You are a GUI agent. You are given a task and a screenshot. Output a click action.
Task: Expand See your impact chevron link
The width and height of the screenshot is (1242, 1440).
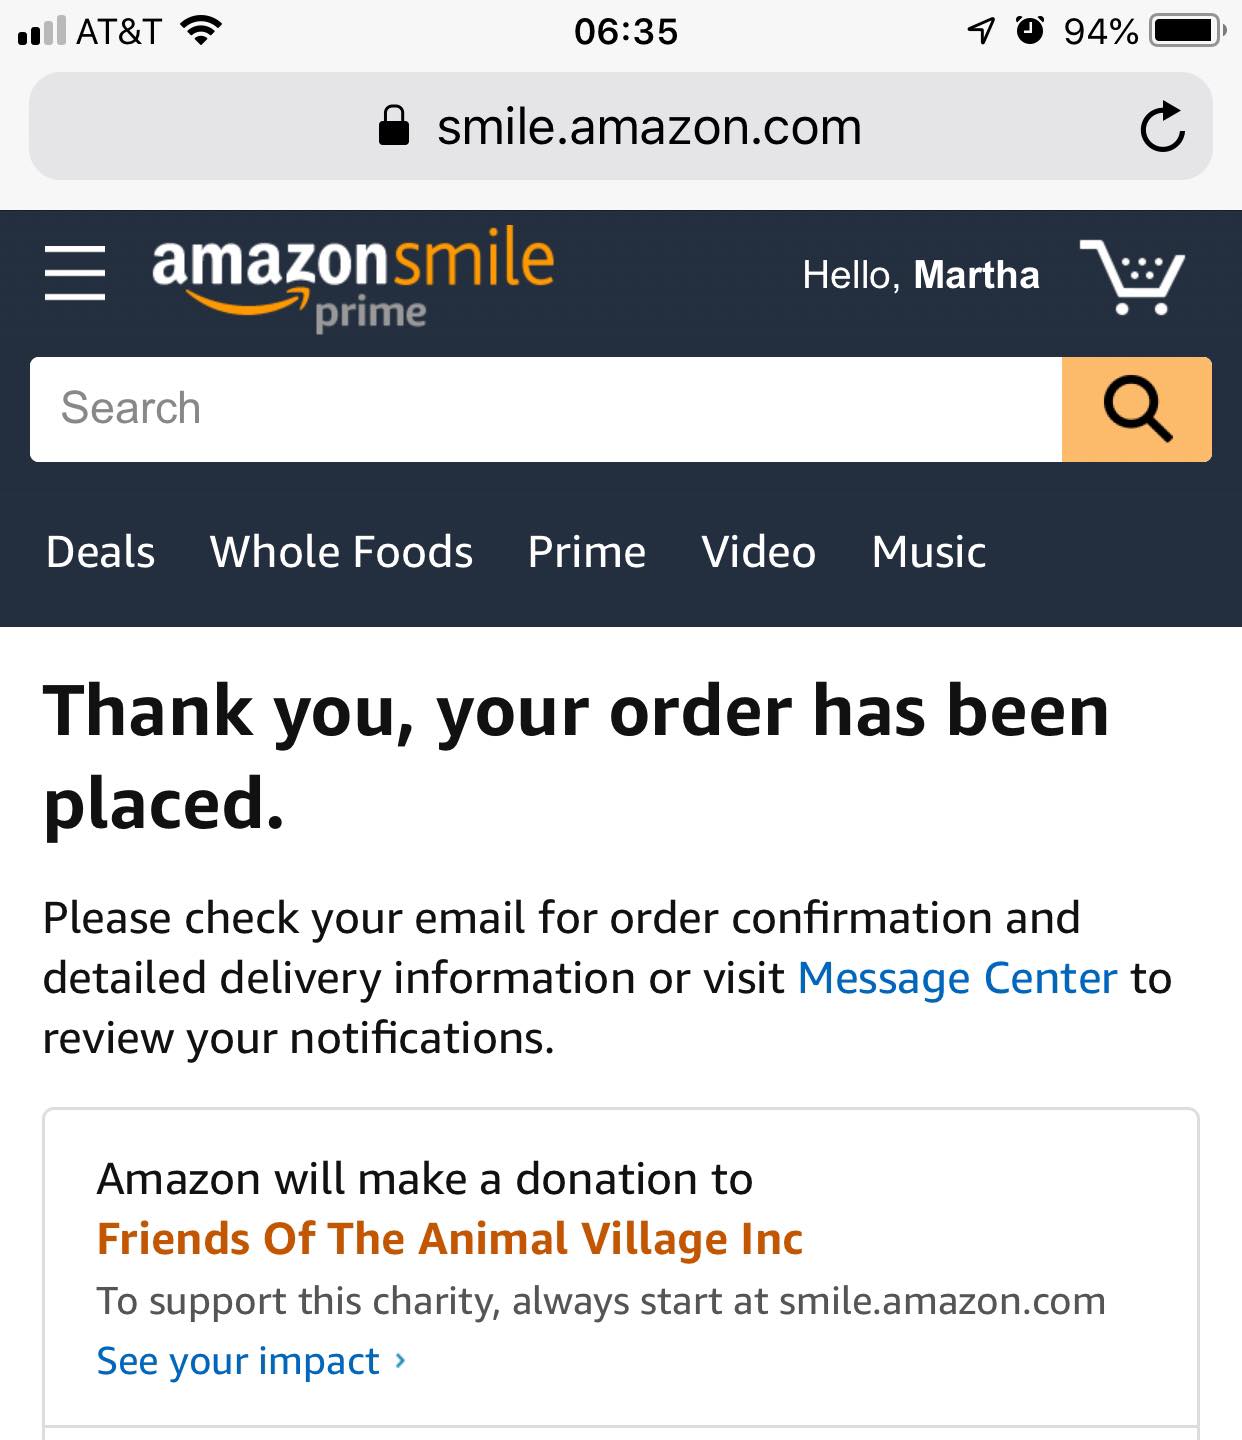click(252, 1361)
